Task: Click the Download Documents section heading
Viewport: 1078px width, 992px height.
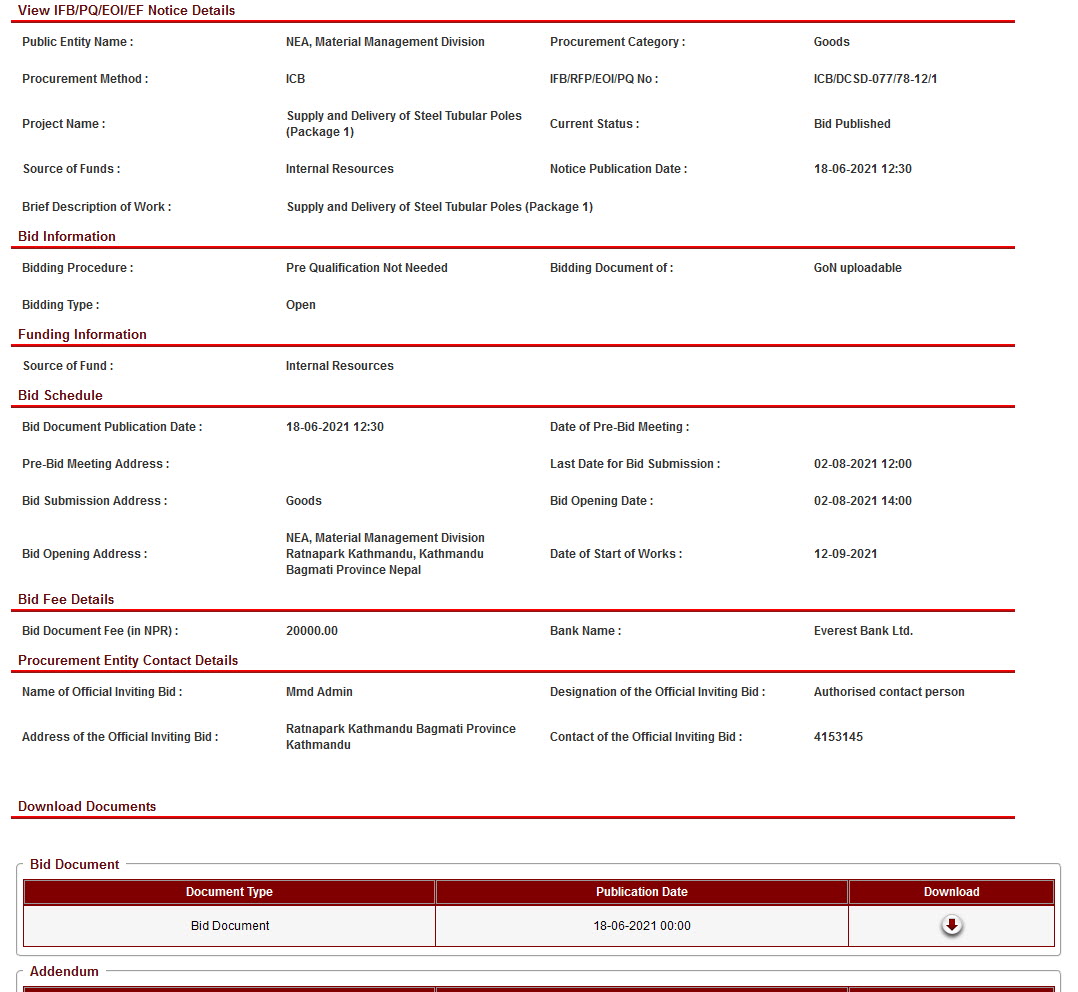Action: (x=87, y=806)
